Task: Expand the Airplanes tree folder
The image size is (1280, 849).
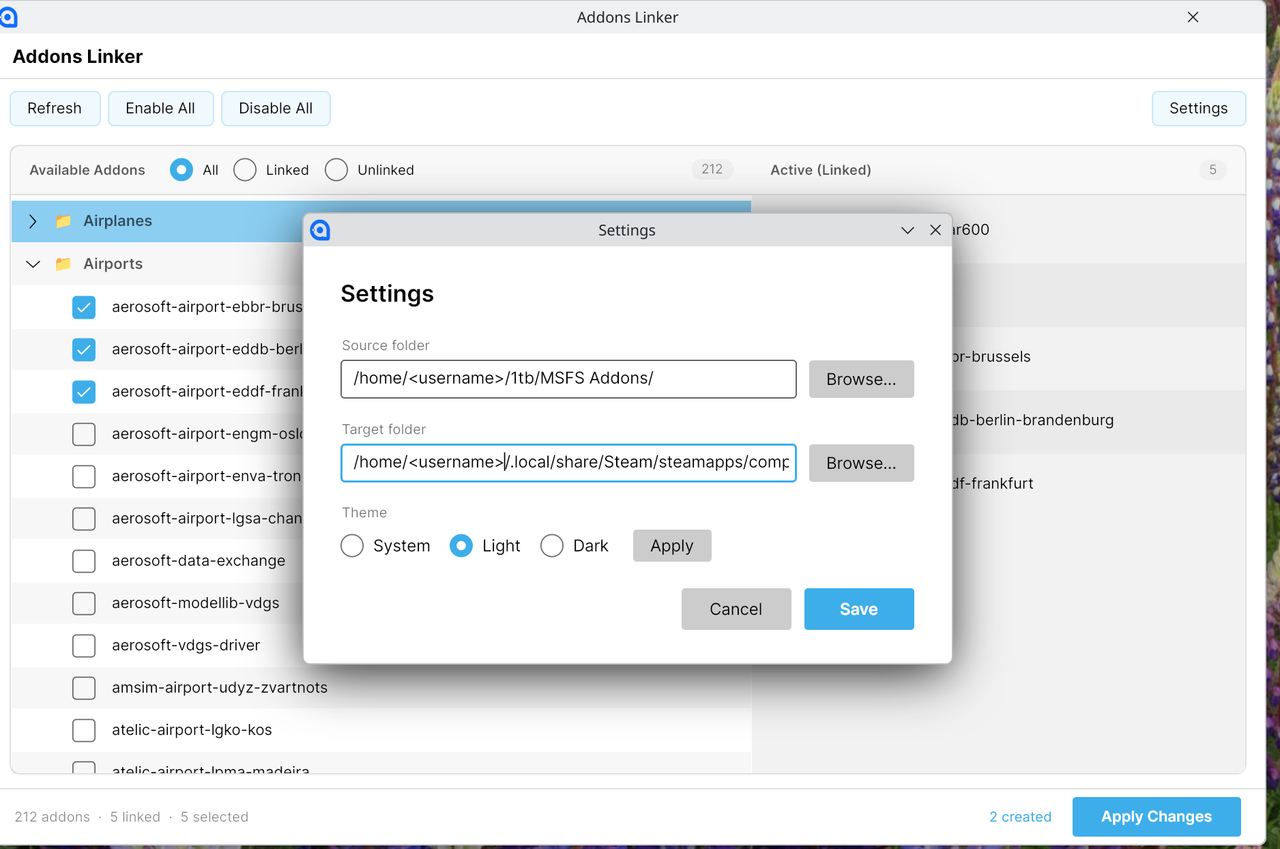Action: click(x=33, y=221)
